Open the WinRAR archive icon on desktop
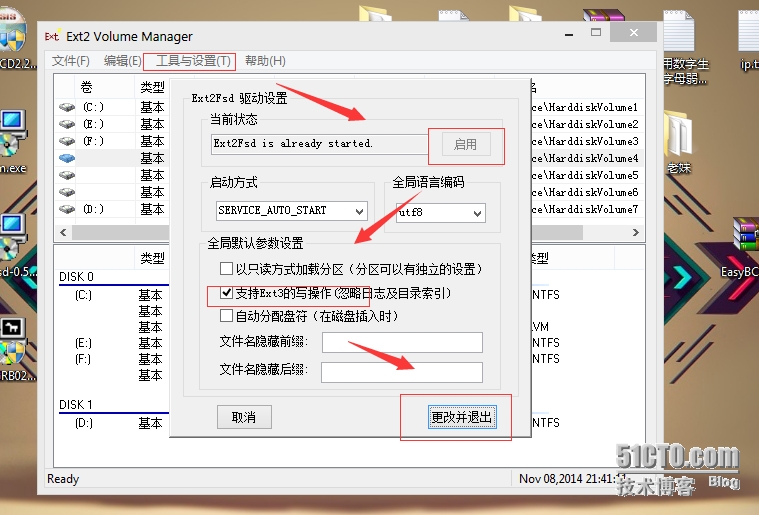This screenshot has width=759, height=515. point(604,15)
